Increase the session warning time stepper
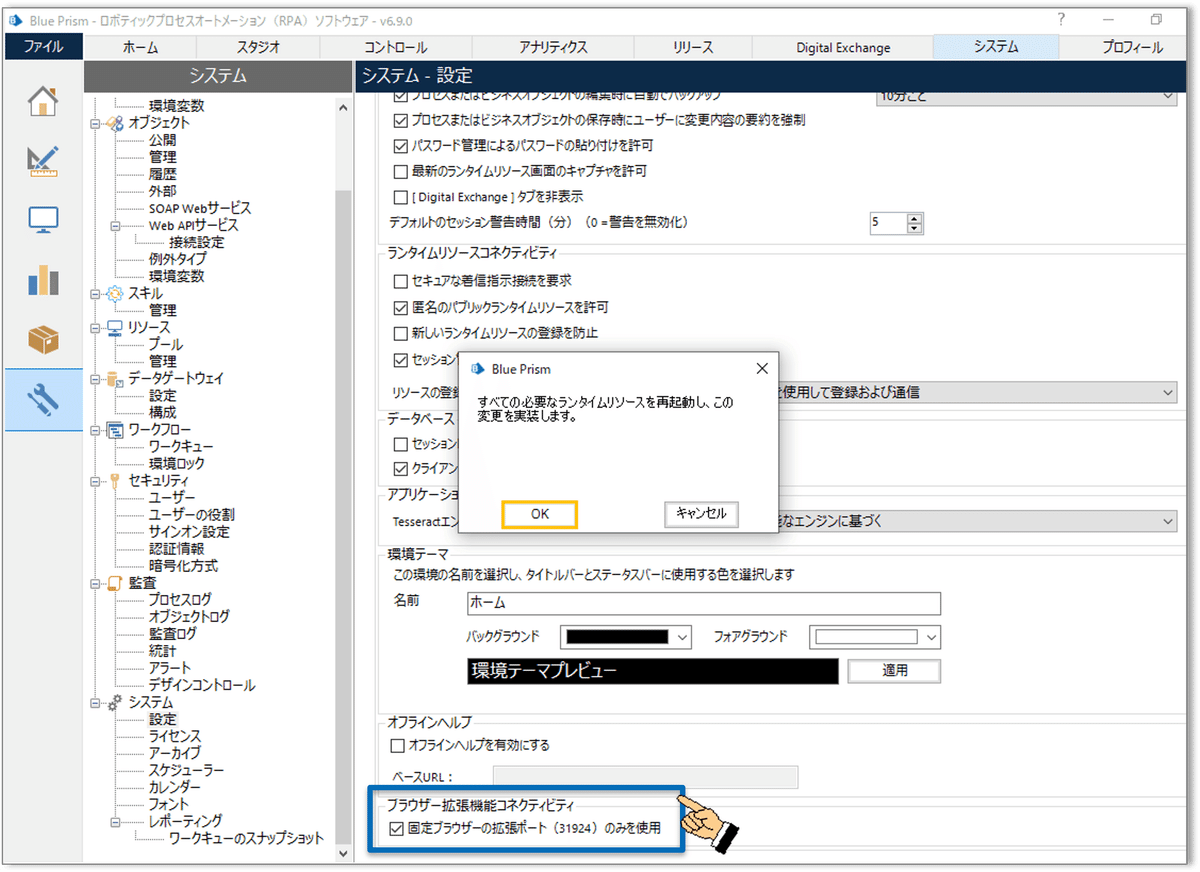The height and width of the screenshot is (872, 1200). [914, 217]
